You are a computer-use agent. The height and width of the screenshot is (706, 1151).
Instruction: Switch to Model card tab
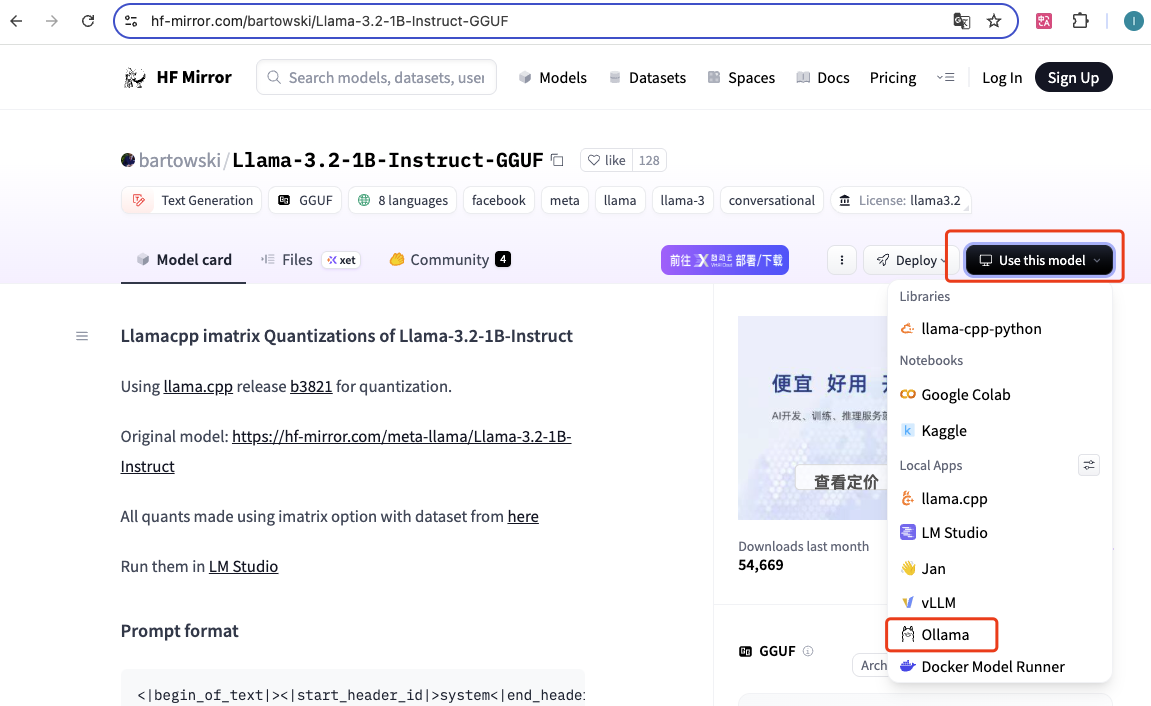[x=184, y=260]
